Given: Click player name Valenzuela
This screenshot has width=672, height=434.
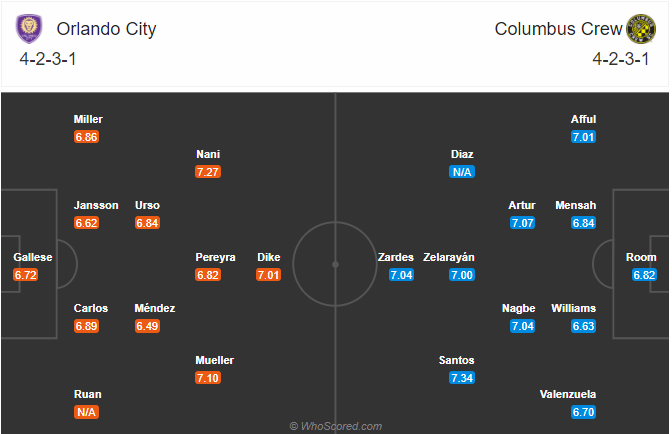Looking at the screenshot, I should pos(568,394).
